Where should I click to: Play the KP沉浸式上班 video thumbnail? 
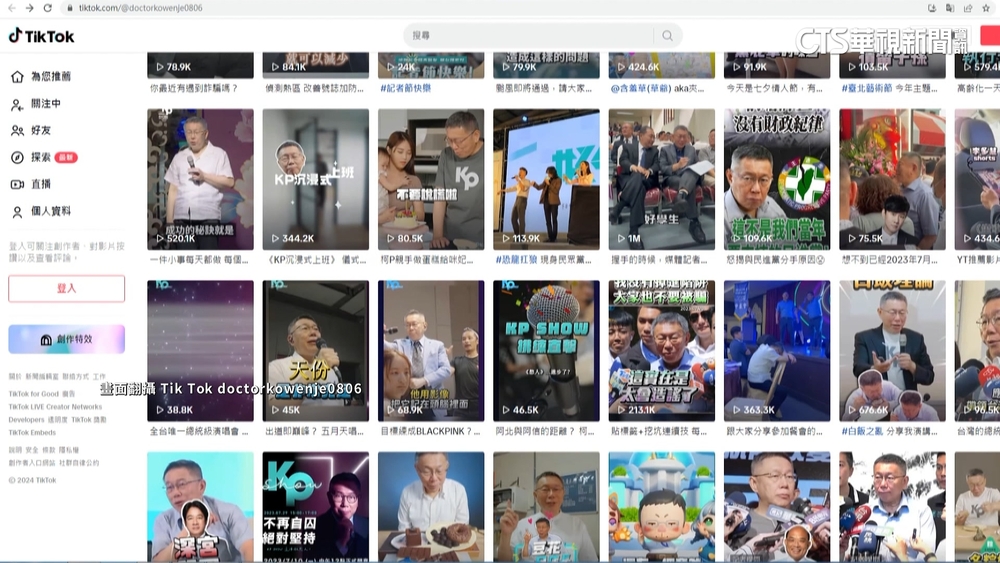click(315, 179)
